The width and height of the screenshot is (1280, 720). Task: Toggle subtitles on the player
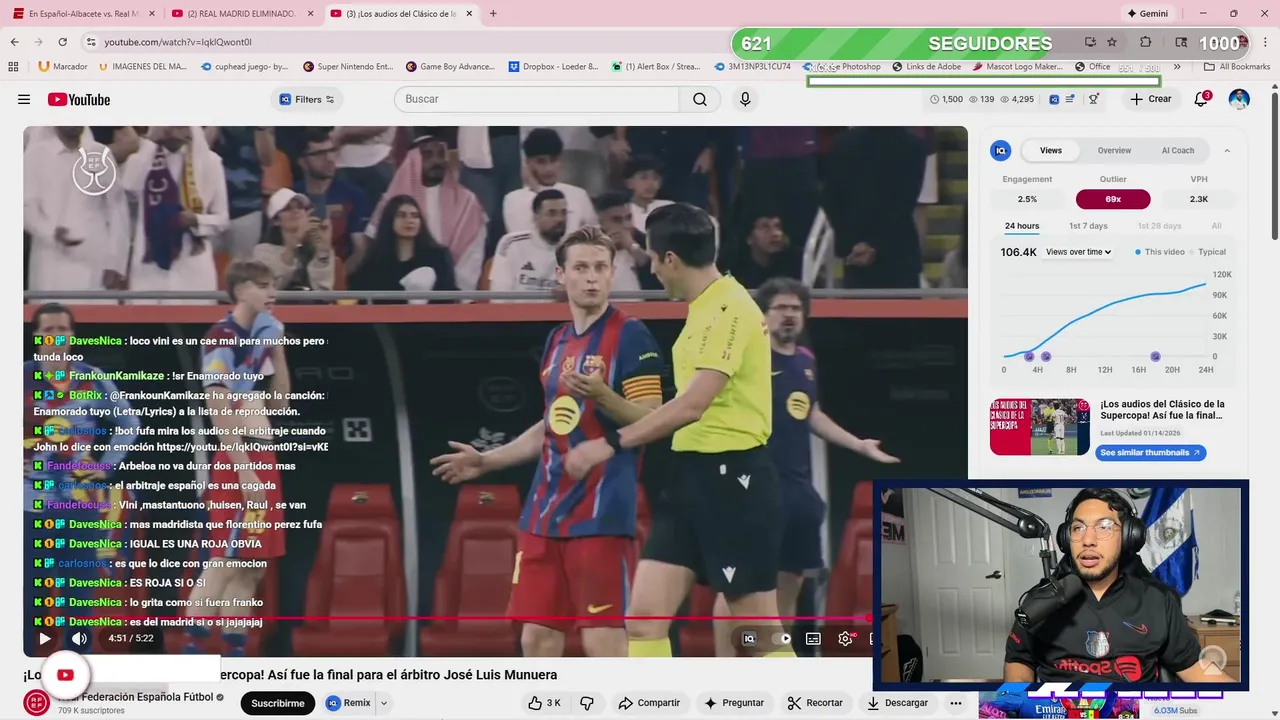click(x=813, y=638)
